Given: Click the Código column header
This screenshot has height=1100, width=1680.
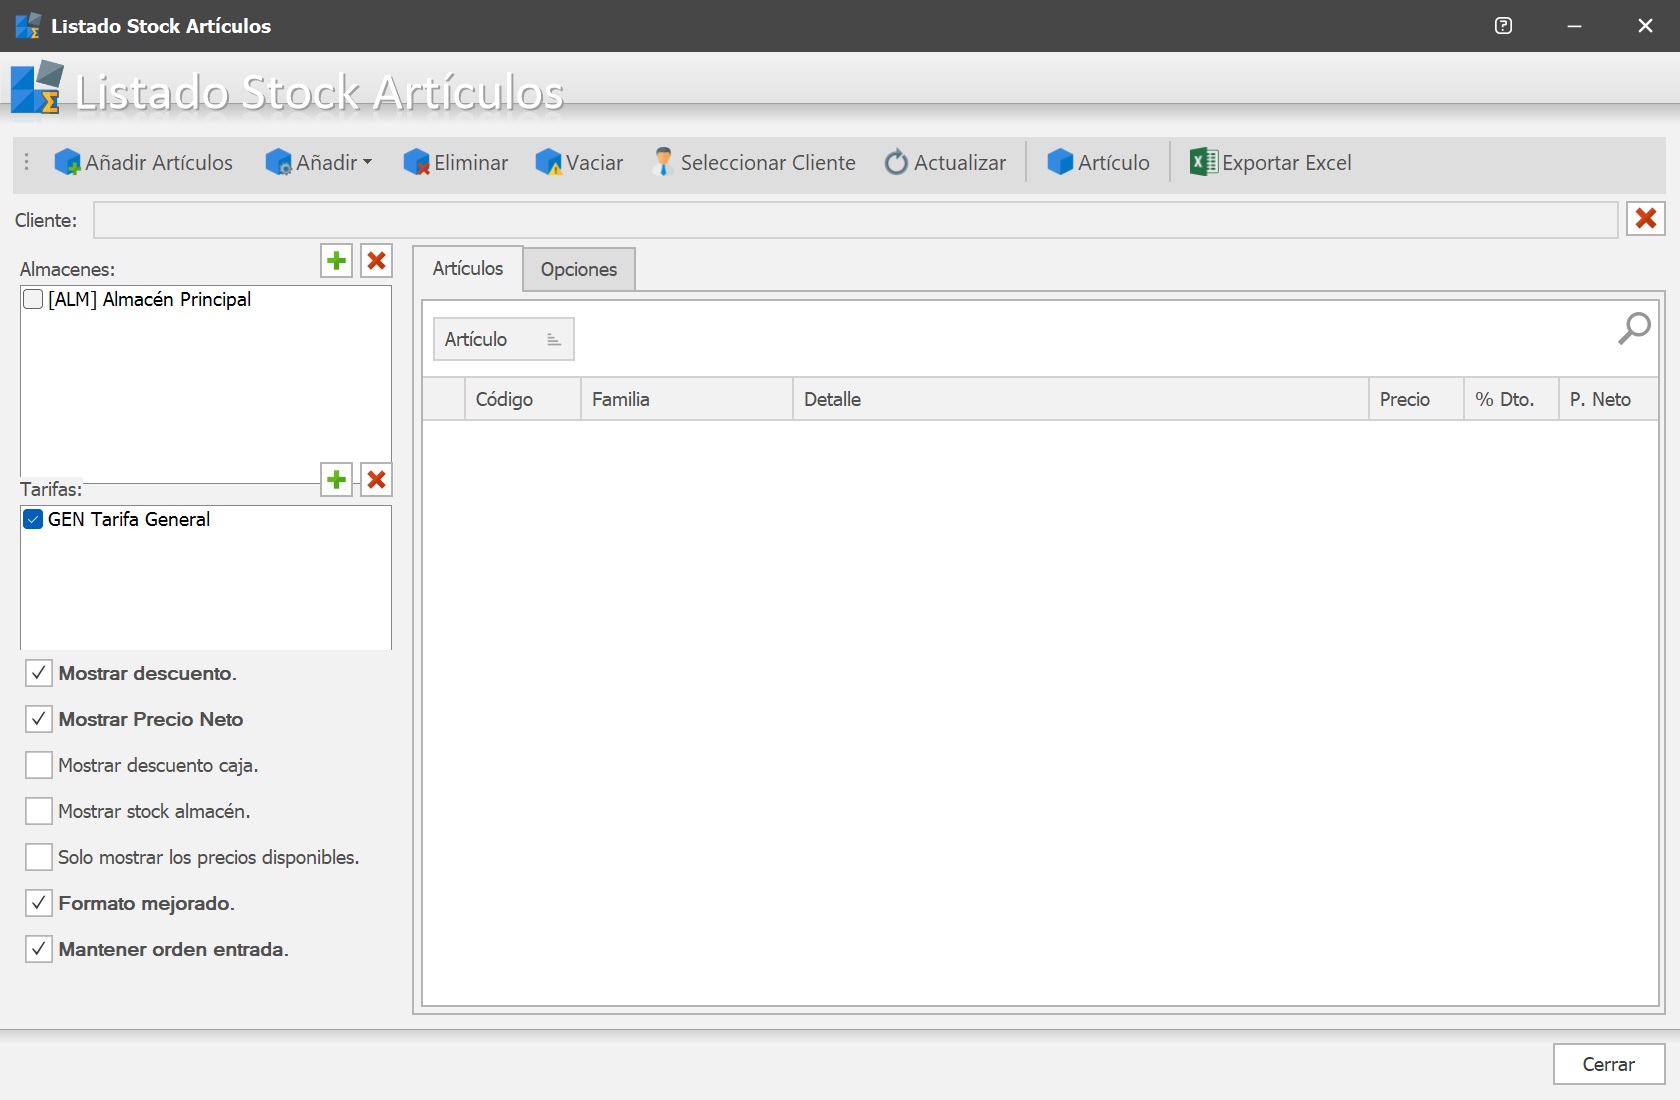Looking at the screenshot, I should [x=523, y=399].
